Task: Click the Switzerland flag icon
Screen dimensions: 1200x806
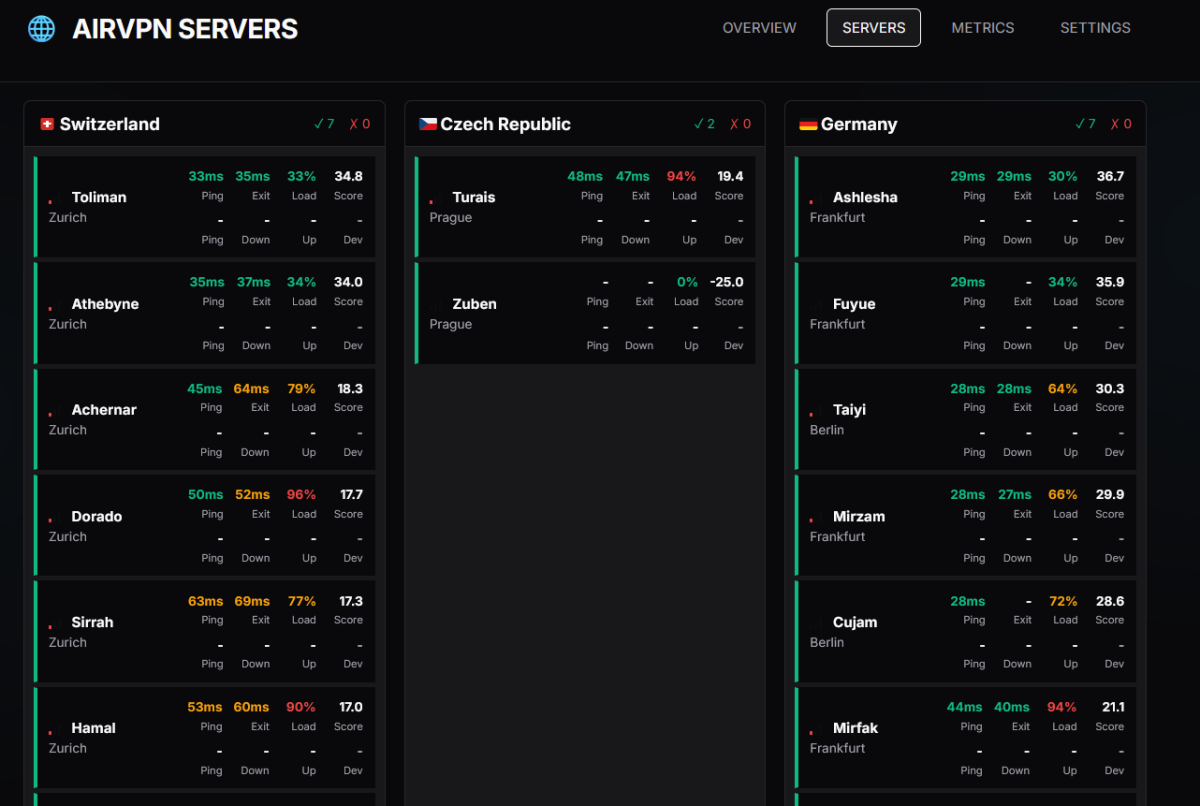Action: 46,124
